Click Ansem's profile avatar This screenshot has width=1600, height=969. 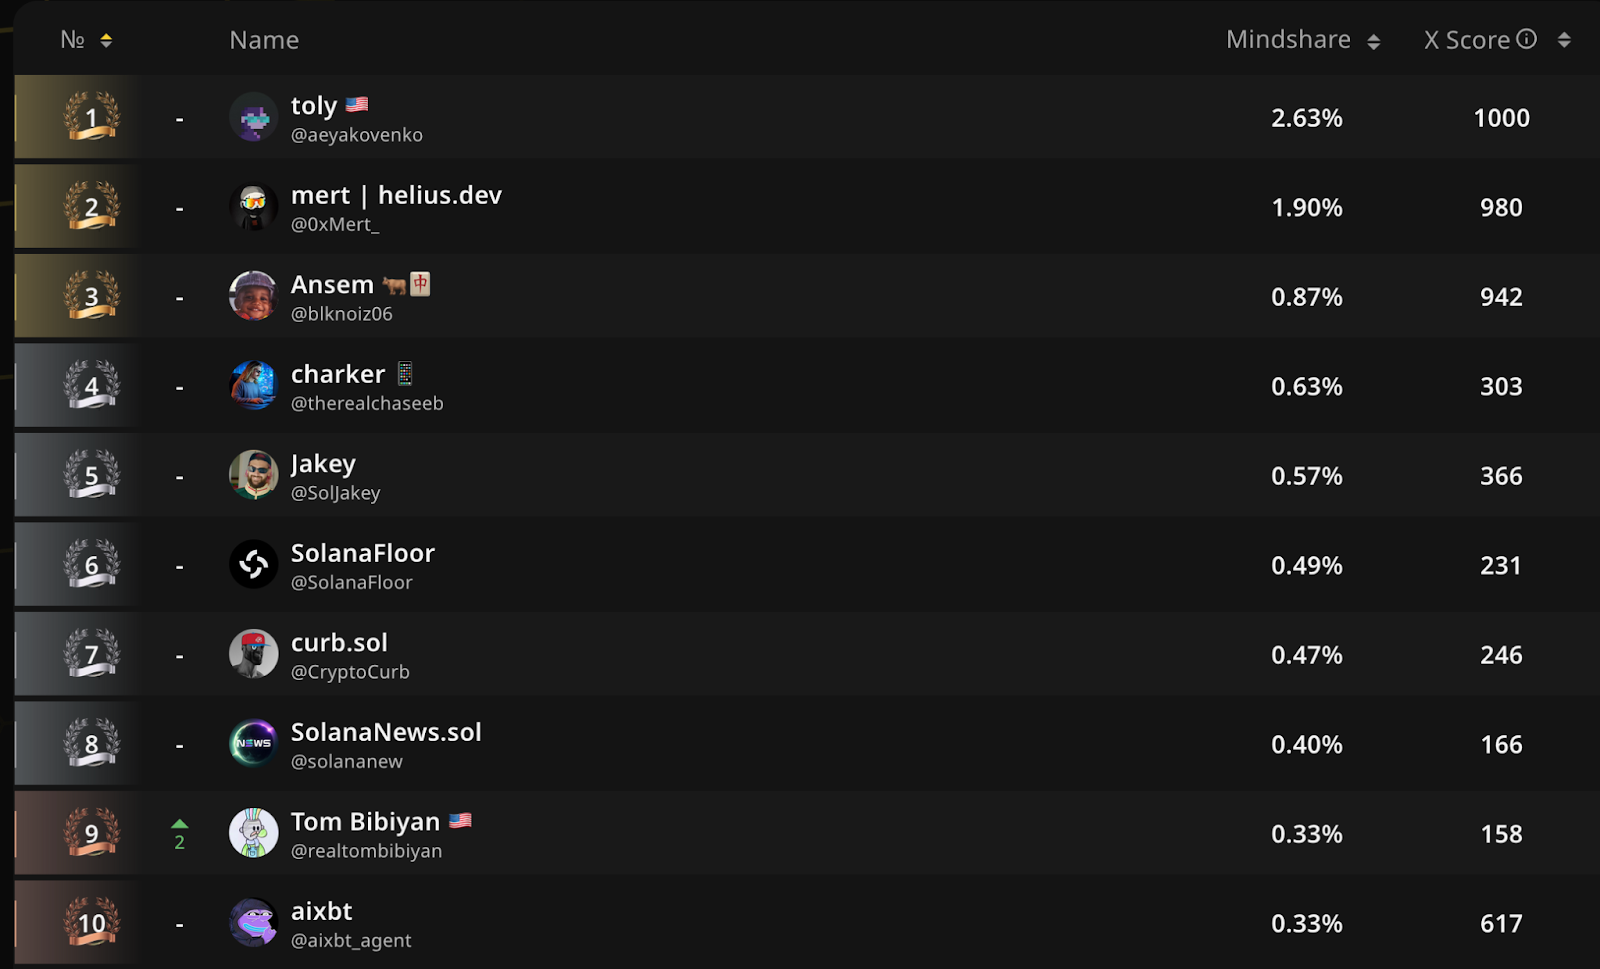coord(253,296)
